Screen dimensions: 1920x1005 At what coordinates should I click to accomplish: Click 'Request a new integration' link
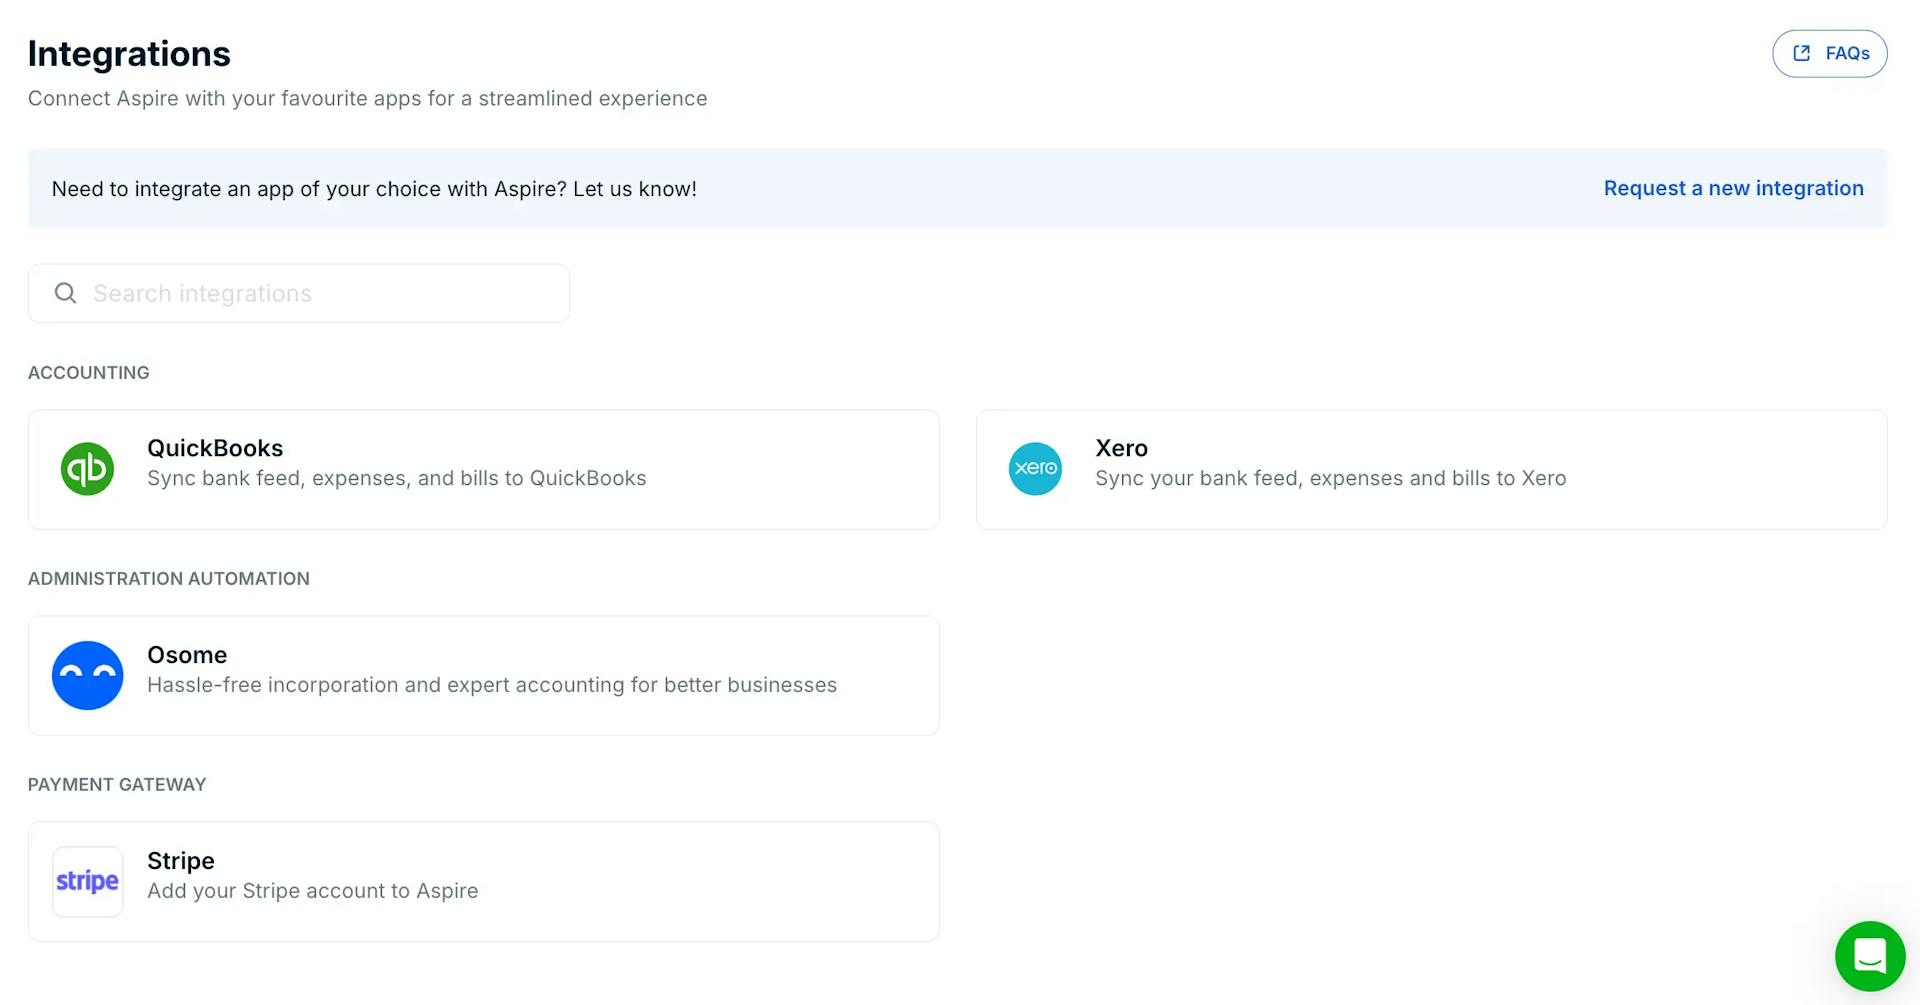1733,188
